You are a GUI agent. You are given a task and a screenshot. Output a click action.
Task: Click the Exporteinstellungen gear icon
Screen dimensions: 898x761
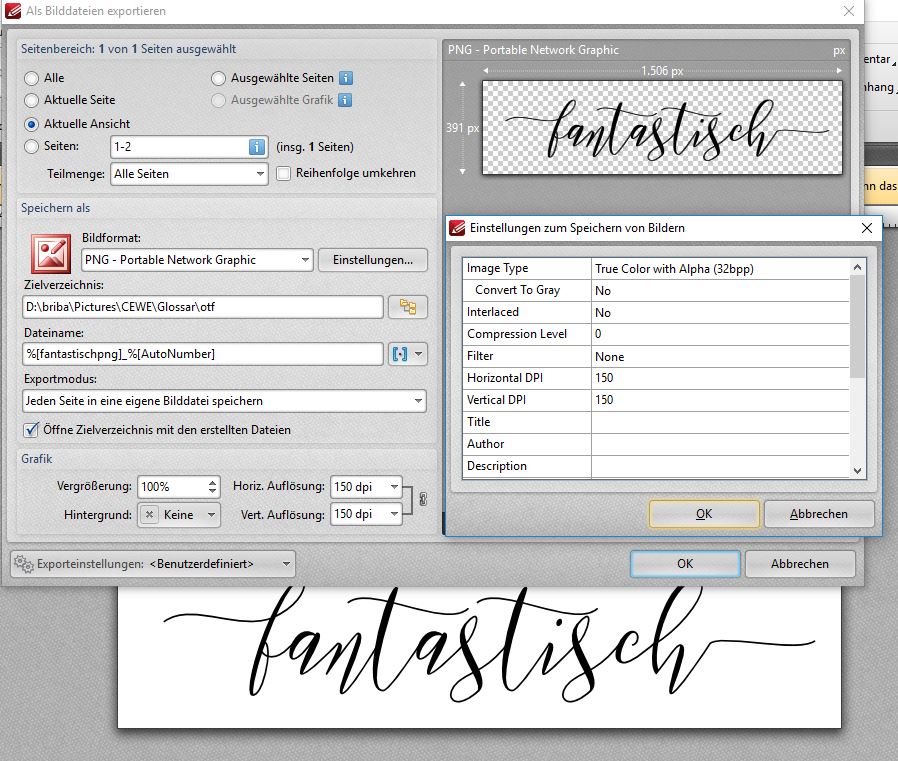coord(24,564)
